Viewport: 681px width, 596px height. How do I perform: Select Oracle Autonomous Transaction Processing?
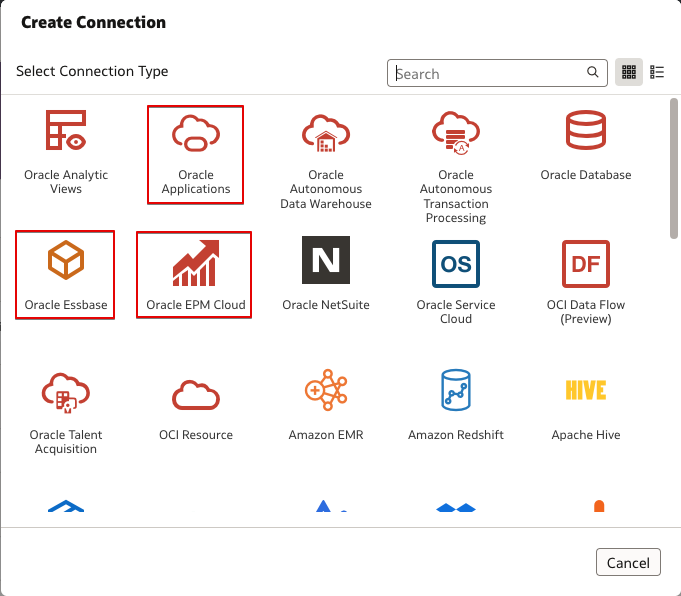[456, 164]
